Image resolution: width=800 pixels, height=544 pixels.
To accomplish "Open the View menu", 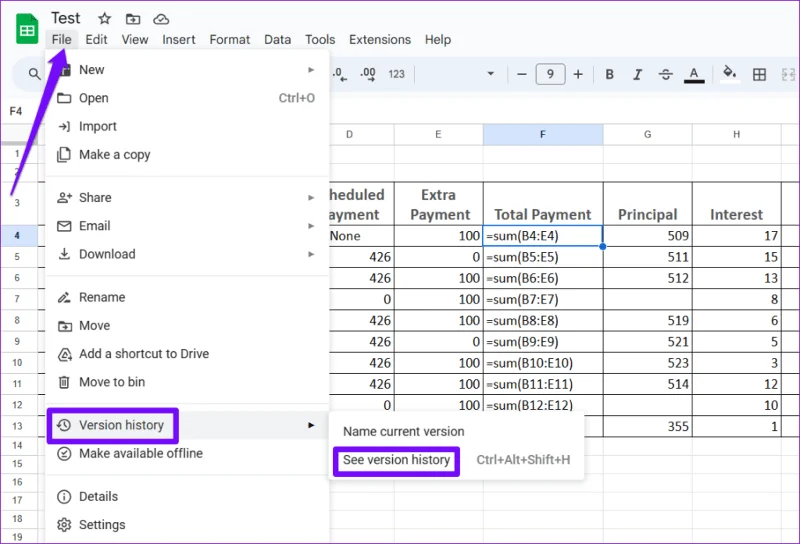I will point(135,39).
